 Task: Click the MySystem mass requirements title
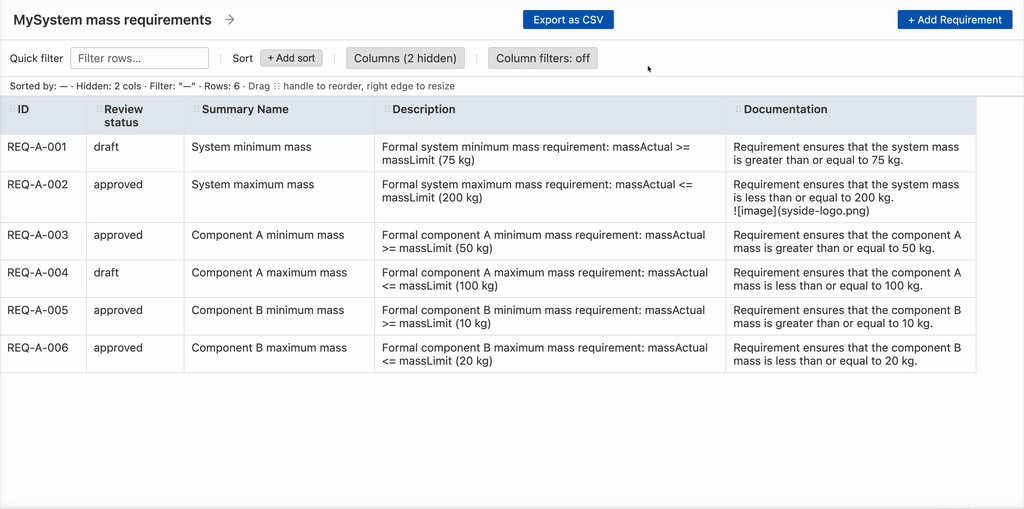click(112, 20)
